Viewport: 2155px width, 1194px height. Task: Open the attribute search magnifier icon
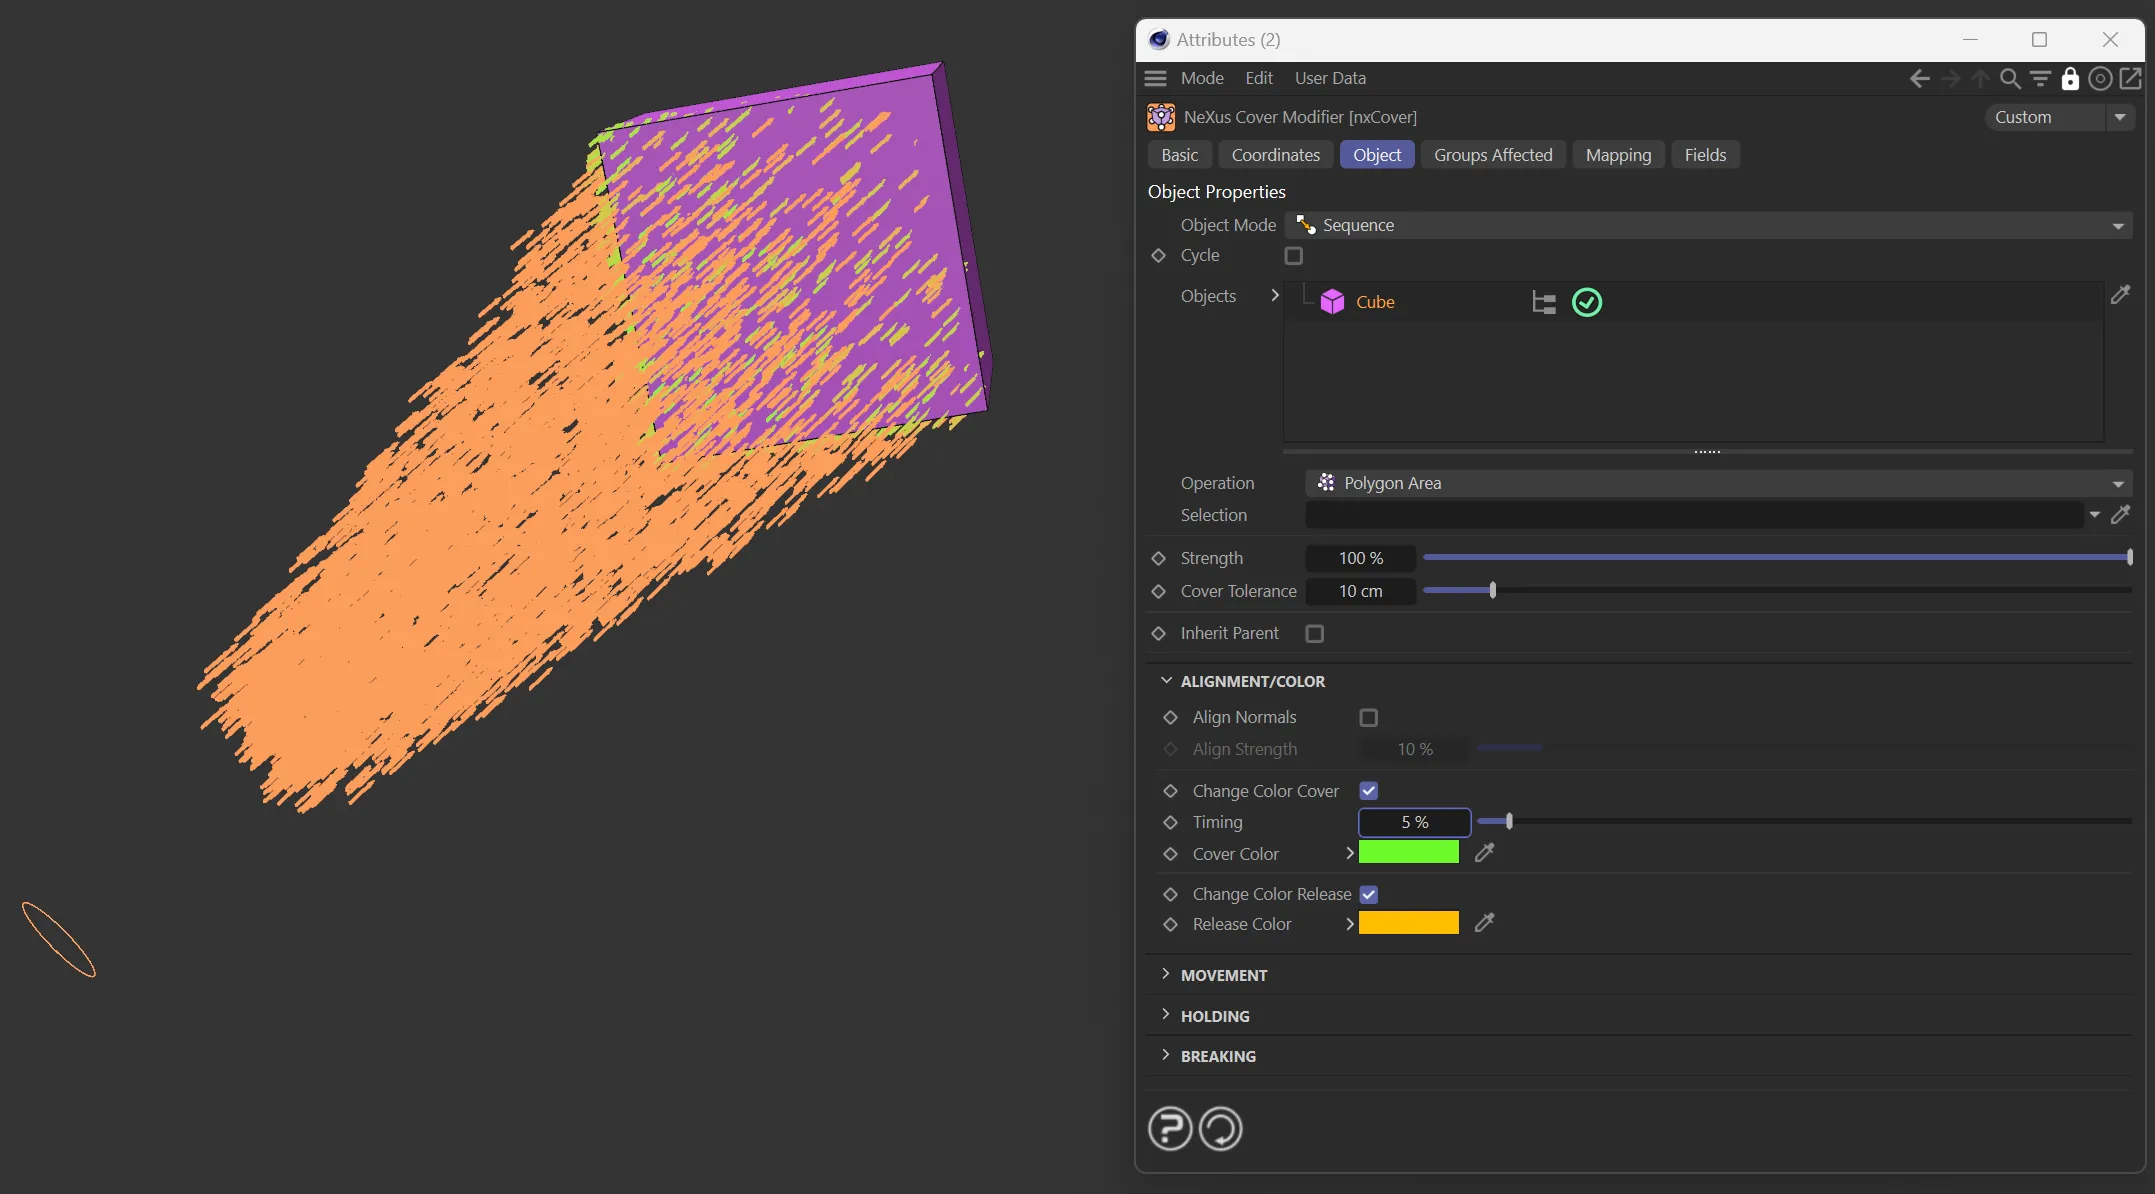coord(2009,78)
